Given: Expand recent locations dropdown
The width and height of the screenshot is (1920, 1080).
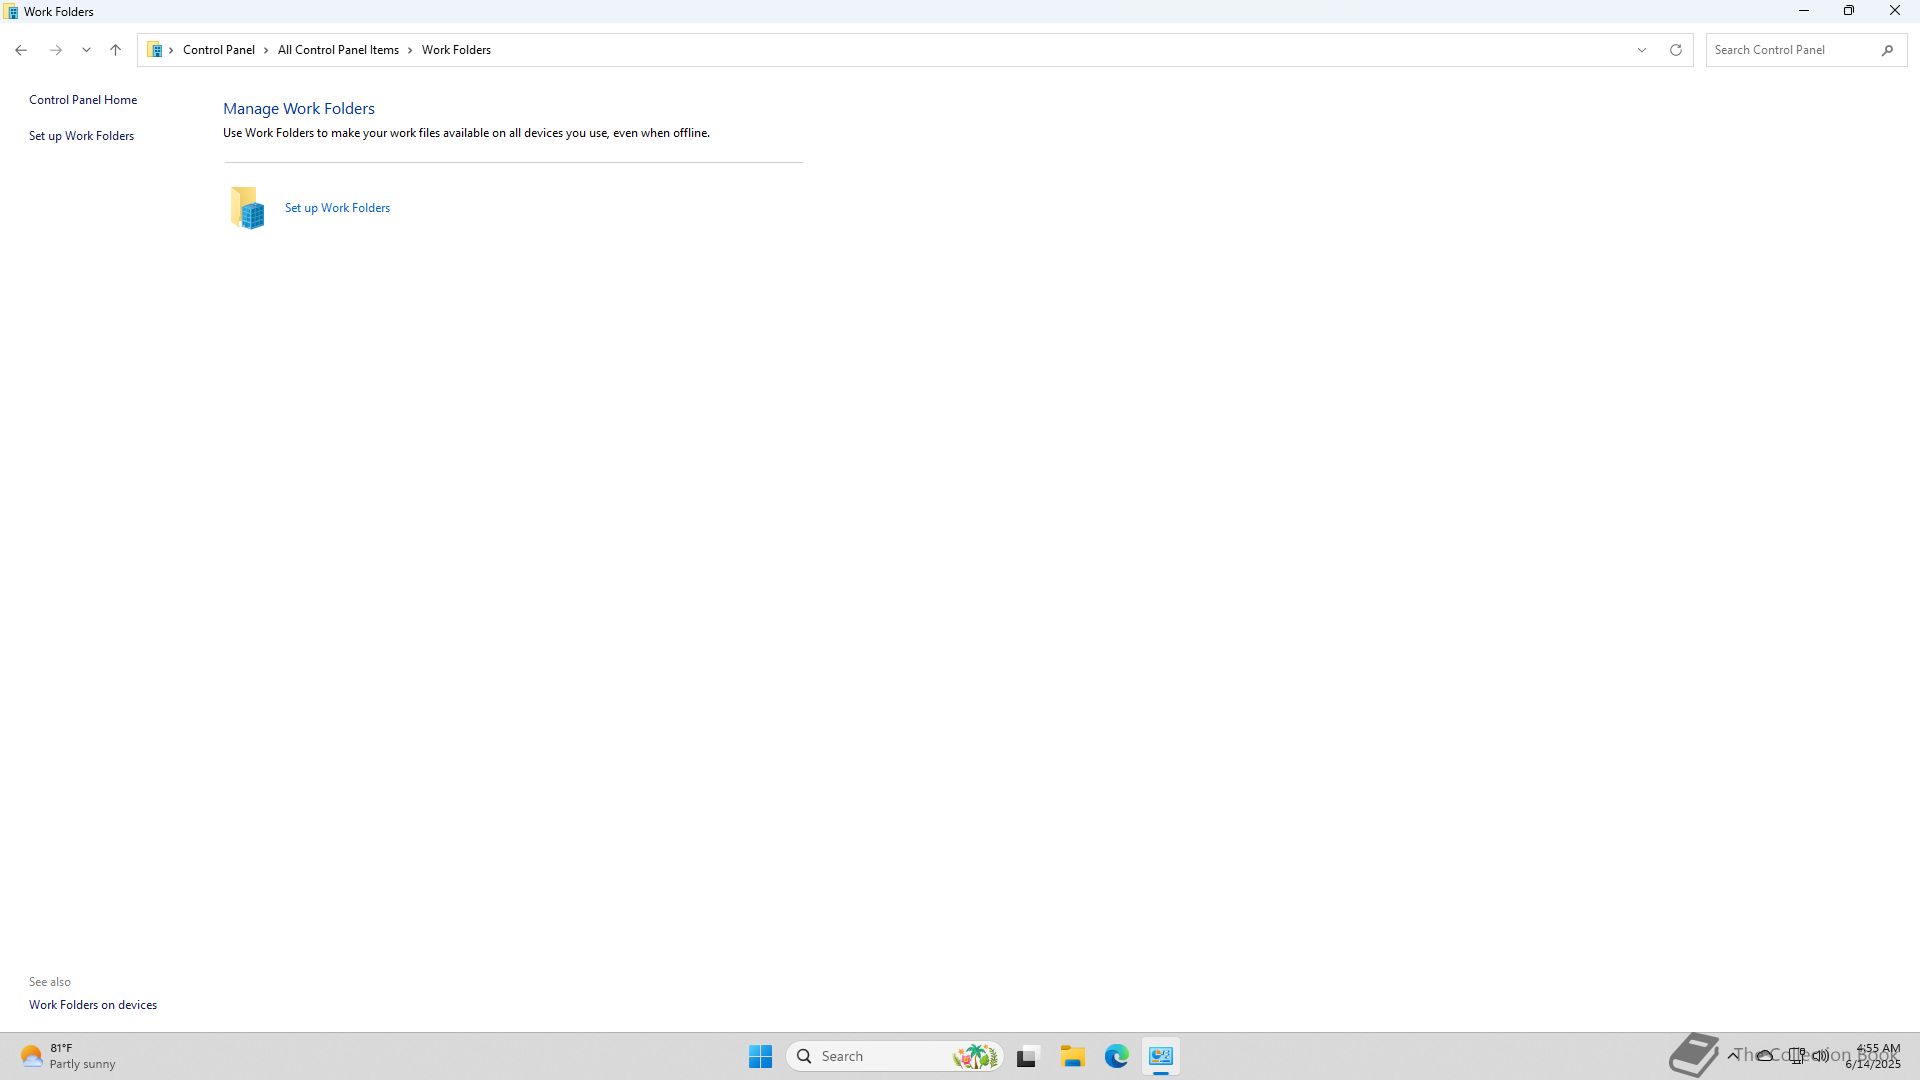Looking at the screenshot, I should 86,50.
